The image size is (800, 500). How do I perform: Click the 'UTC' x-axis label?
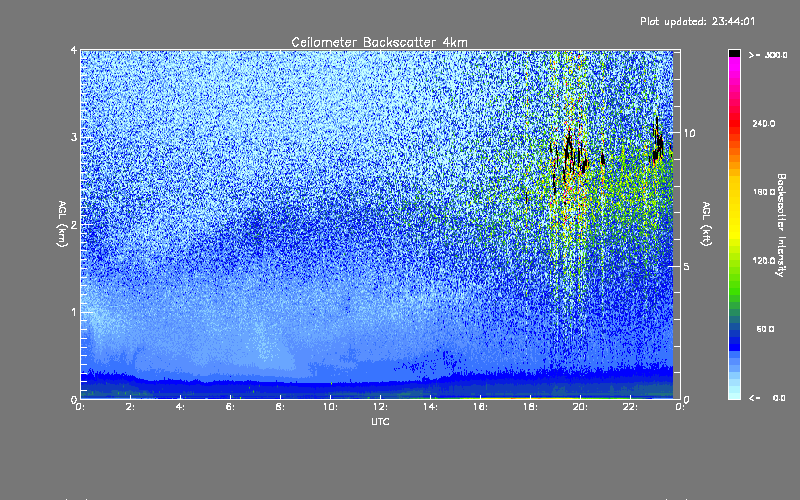coord(380,421)
